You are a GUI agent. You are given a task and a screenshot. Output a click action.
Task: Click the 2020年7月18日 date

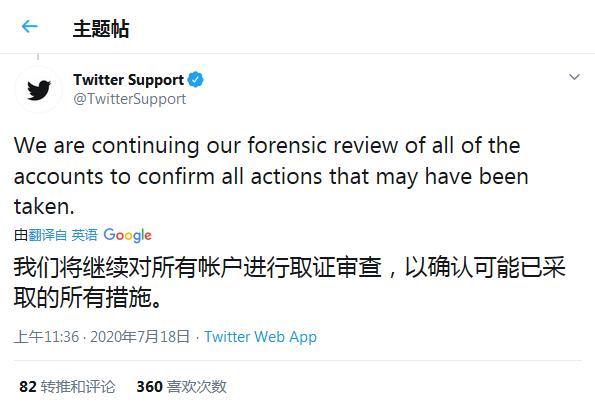tap(140, 337)
